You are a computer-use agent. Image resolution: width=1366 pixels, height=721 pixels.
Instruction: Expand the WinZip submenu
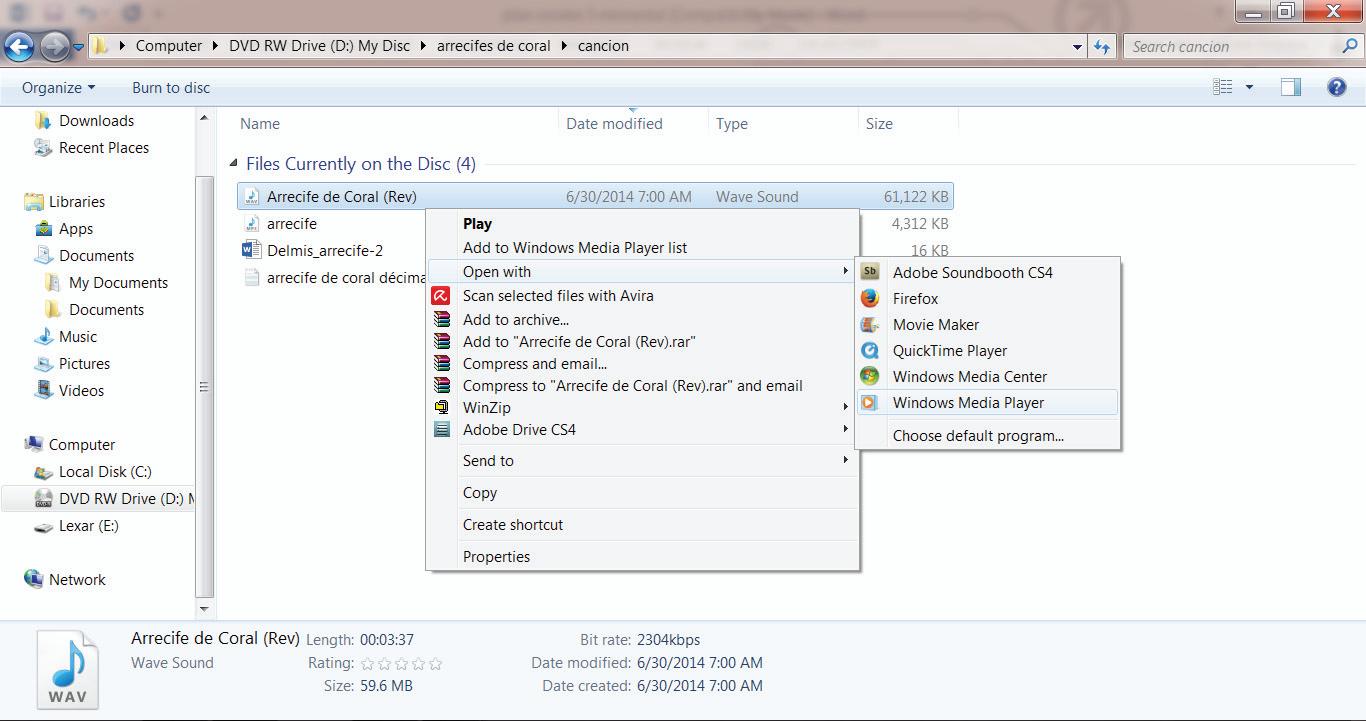(x=643, y=408)
